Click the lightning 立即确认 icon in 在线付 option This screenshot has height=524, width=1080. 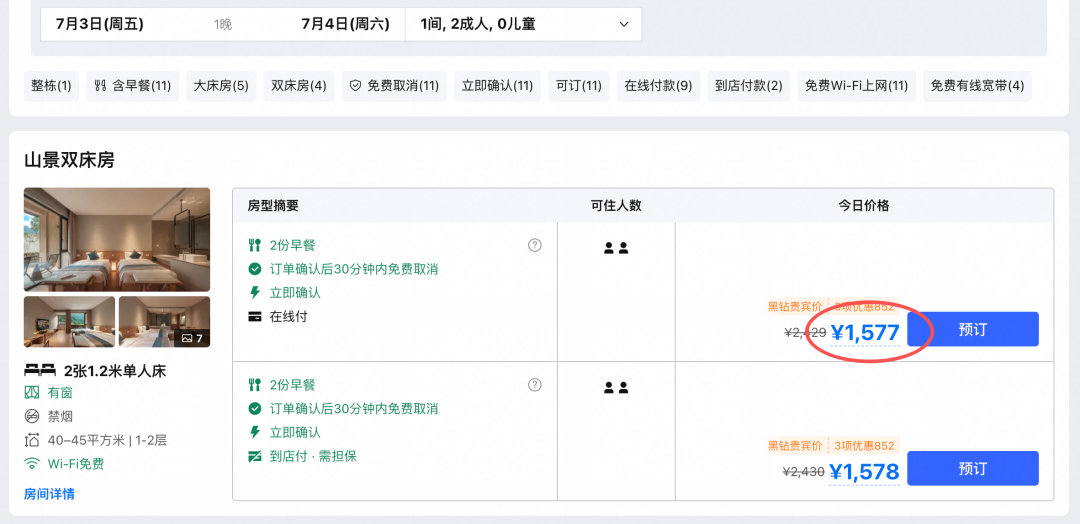click(x=255, y=293)
